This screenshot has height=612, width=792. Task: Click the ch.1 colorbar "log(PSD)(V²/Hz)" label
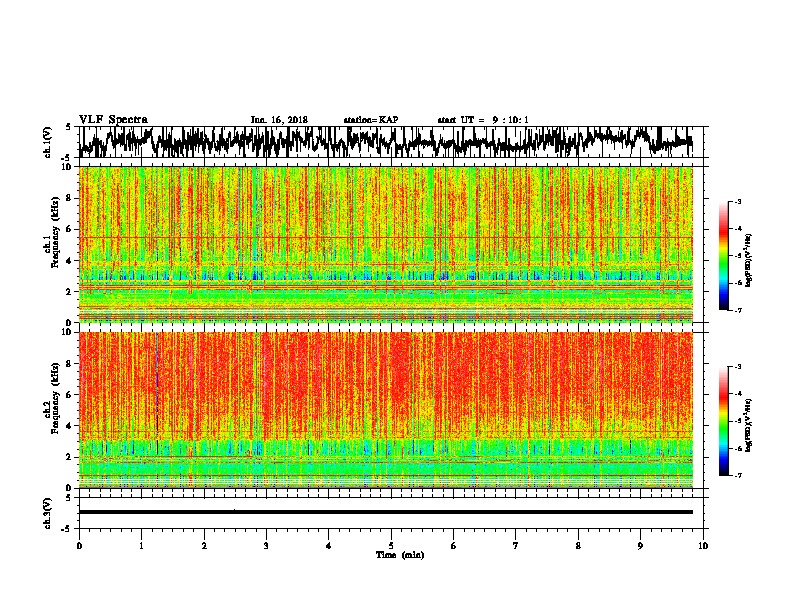(748, 261)
